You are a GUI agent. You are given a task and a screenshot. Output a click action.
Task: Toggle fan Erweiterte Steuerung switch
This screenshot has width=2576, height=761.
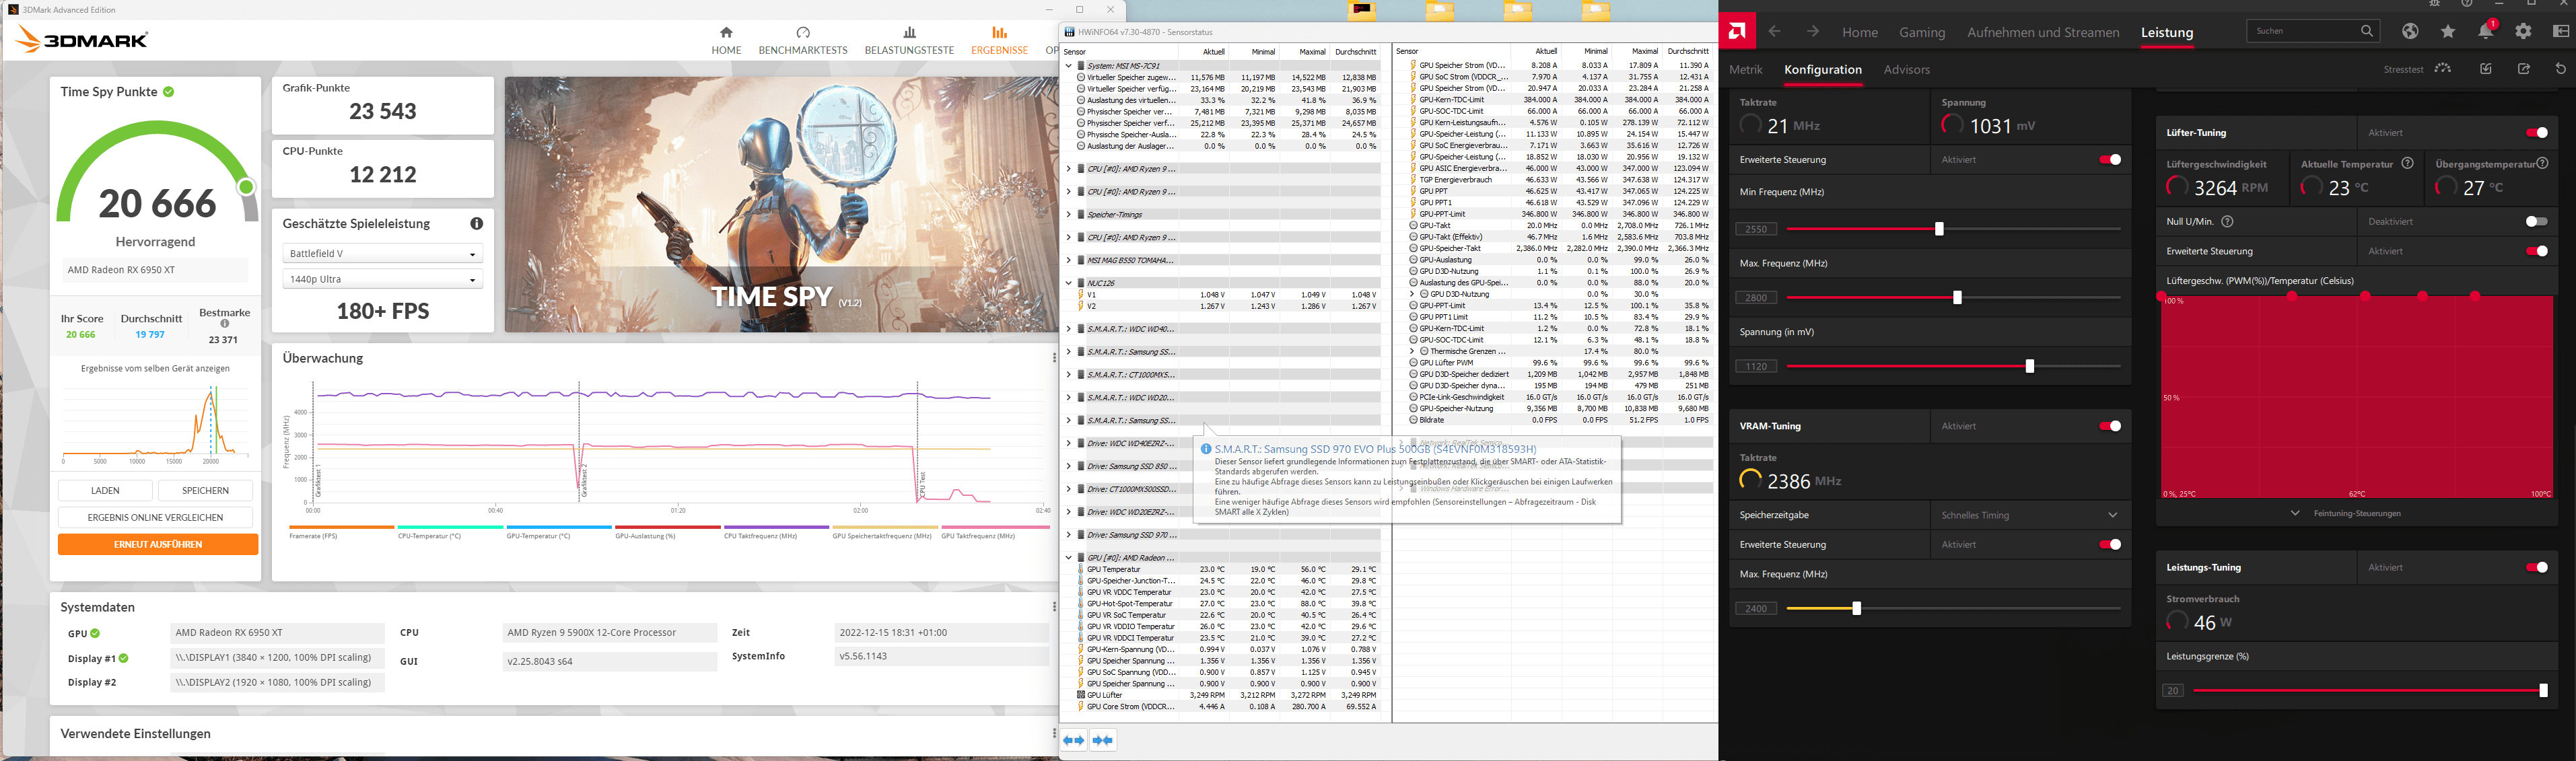coord(2536,251)
